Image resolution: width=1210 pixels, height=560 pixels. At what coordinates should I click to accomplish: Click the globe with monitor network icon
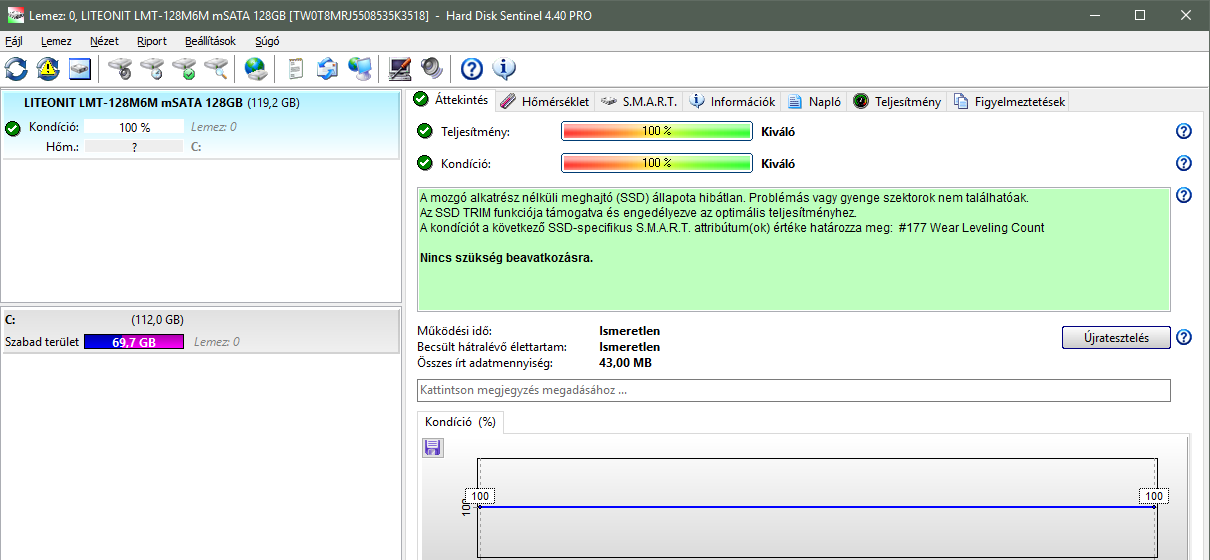coord(360,69)
